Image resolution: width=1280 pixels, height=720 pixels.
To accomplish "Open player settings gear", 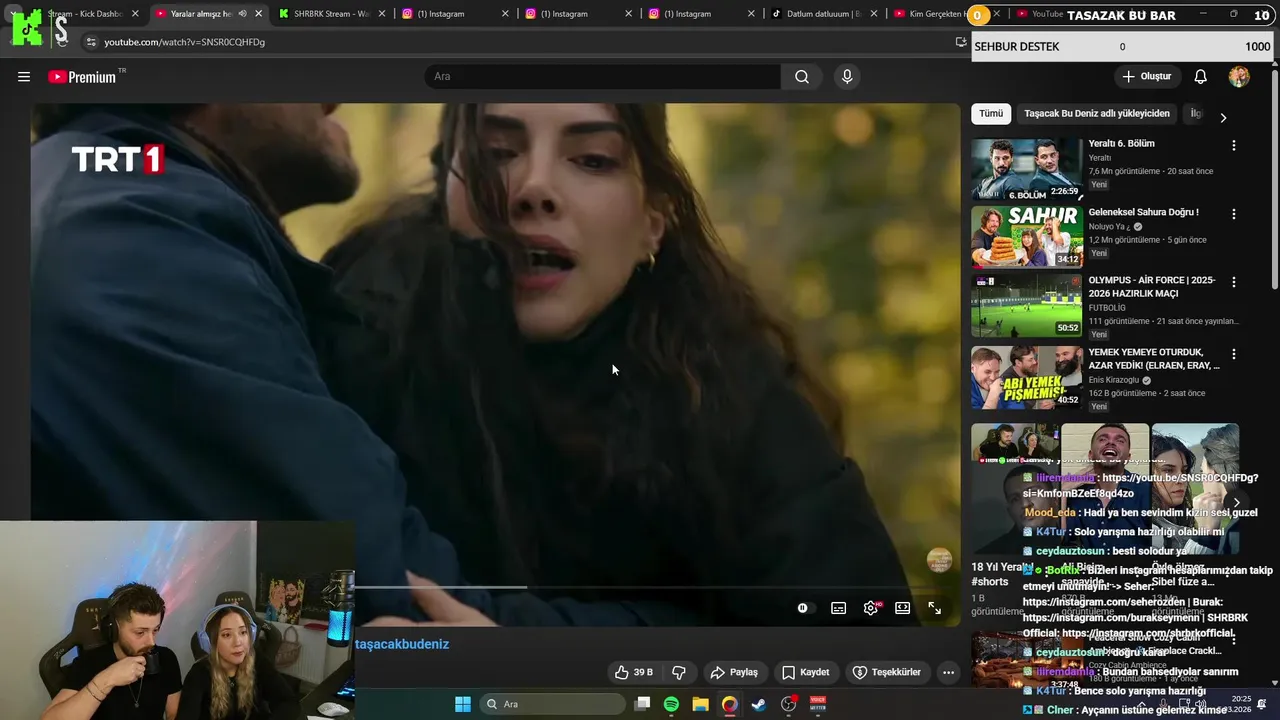I will click(871, 608).
